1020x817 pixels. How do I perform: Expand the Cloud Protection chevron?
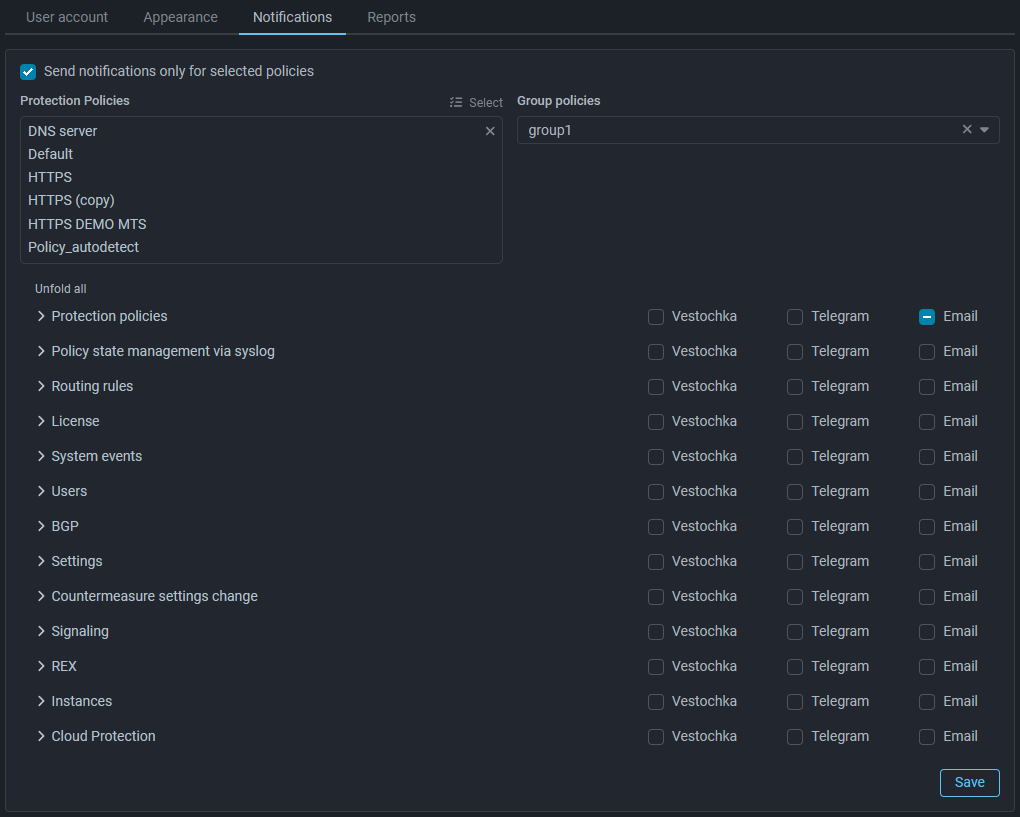[41, 736]
